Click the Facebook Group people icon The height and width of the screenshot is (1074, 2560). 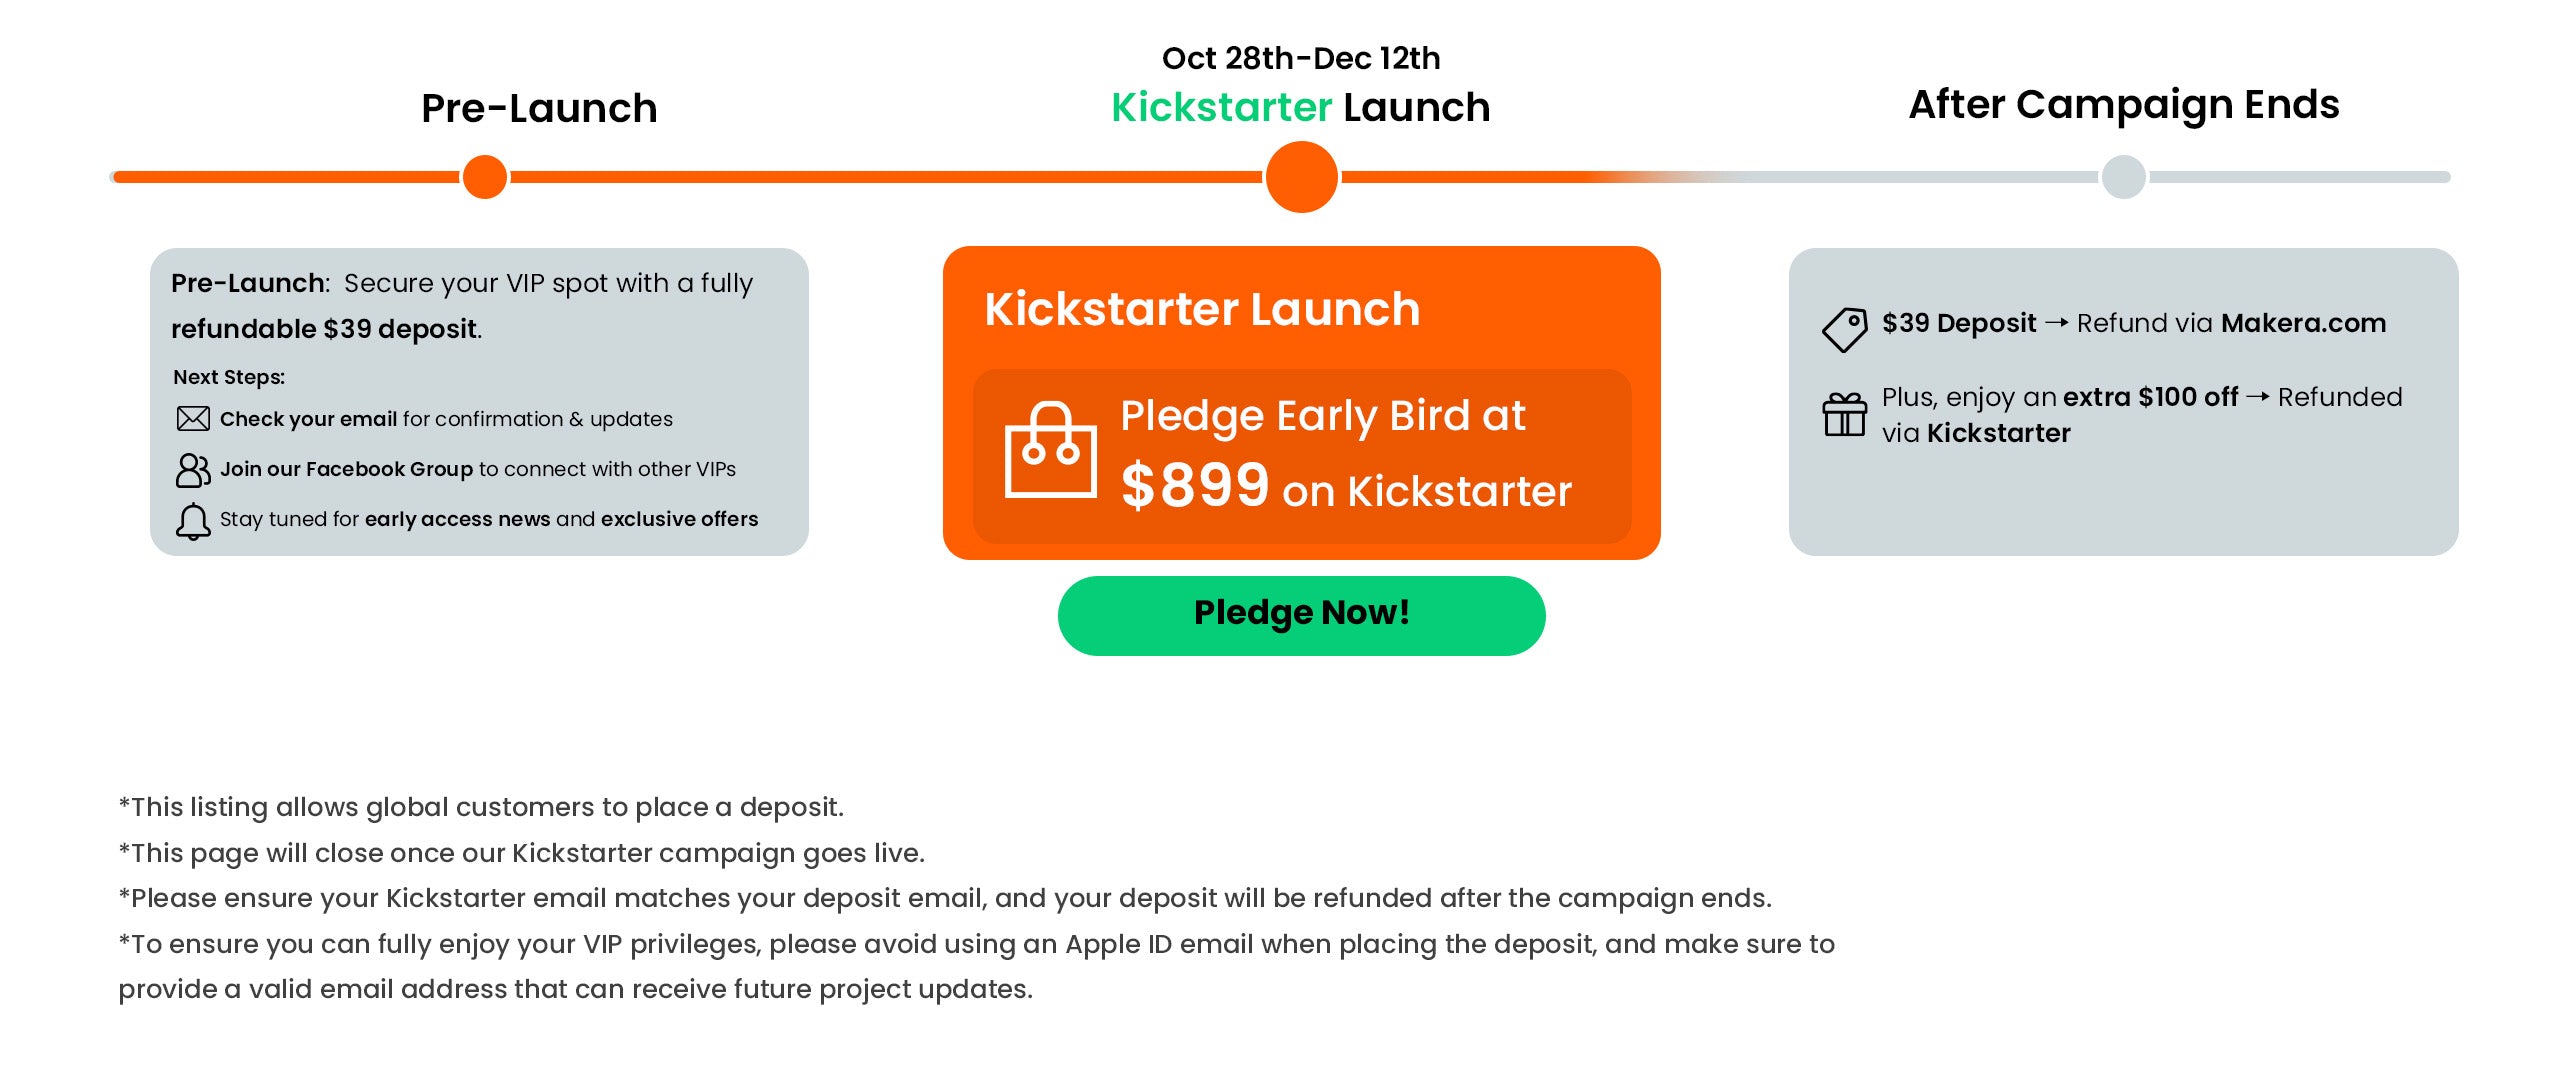pyautogui.click(x=193, y=469)
